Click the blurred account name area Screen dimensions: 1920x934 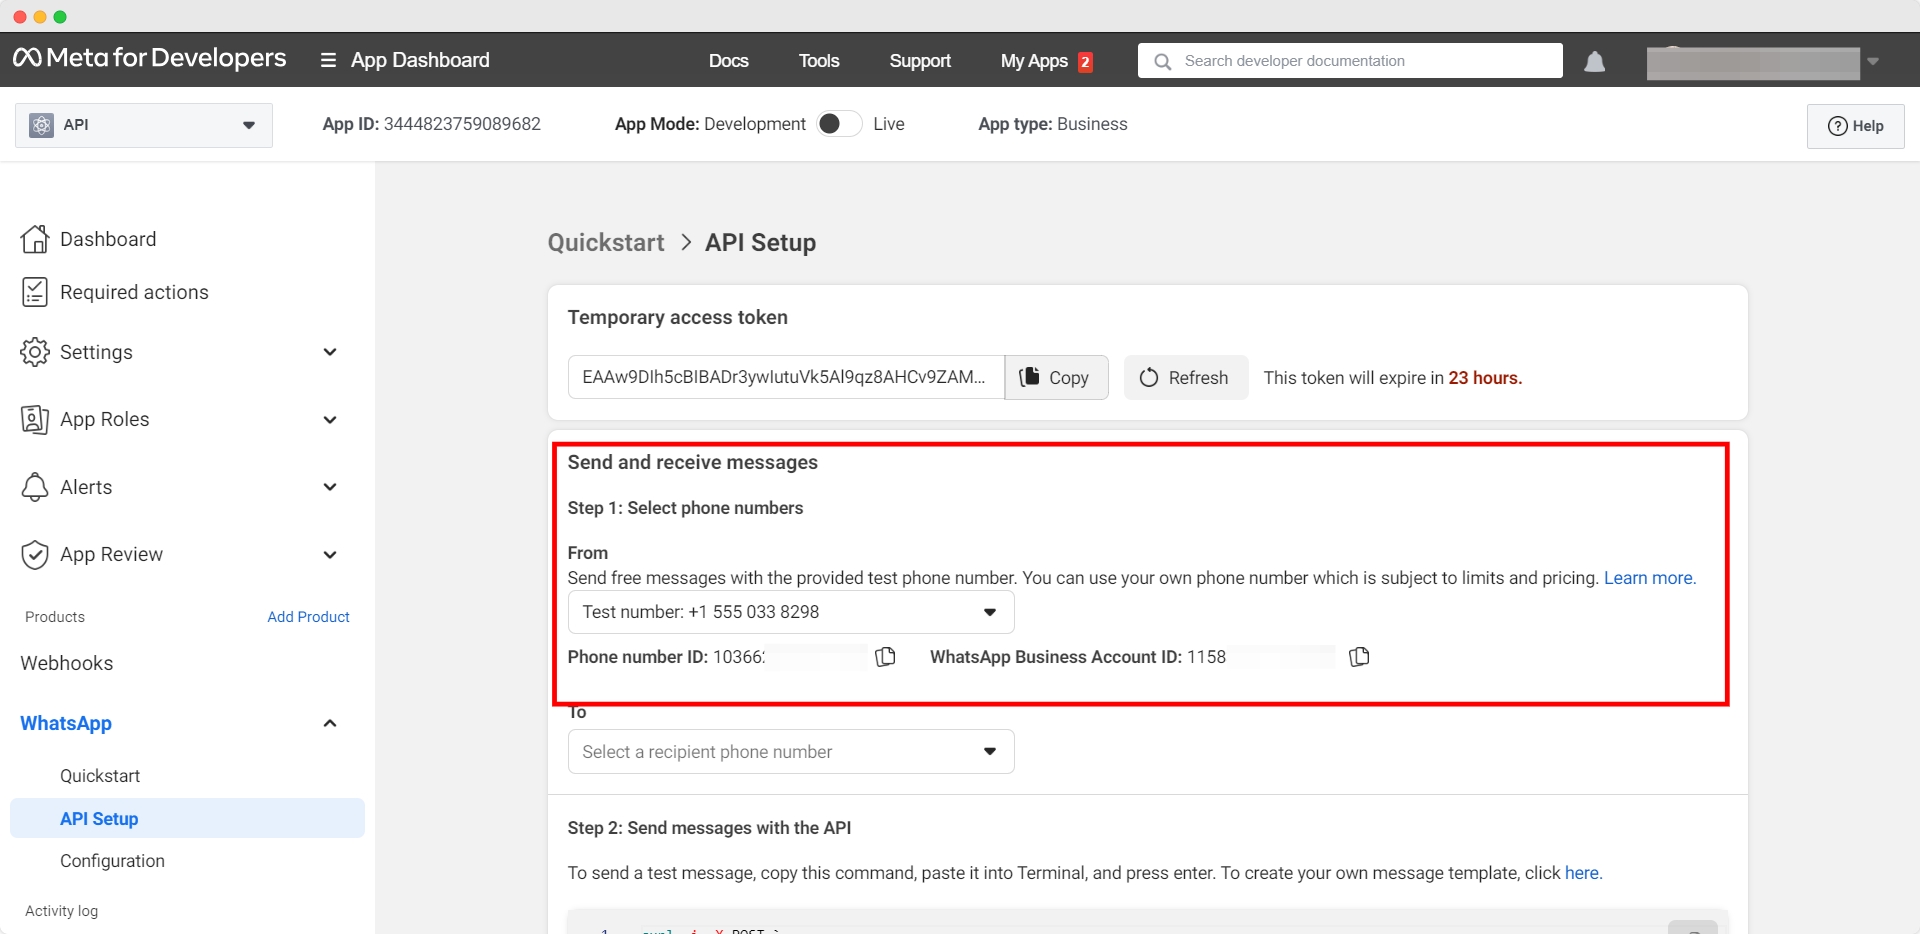point(1753,63)
